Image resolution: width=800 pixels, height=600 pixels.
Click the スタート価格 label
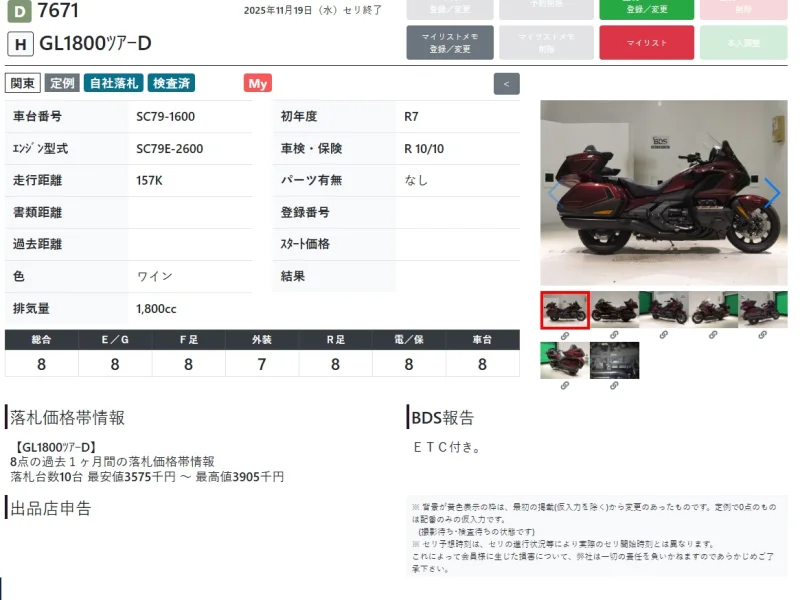[305, 244]
